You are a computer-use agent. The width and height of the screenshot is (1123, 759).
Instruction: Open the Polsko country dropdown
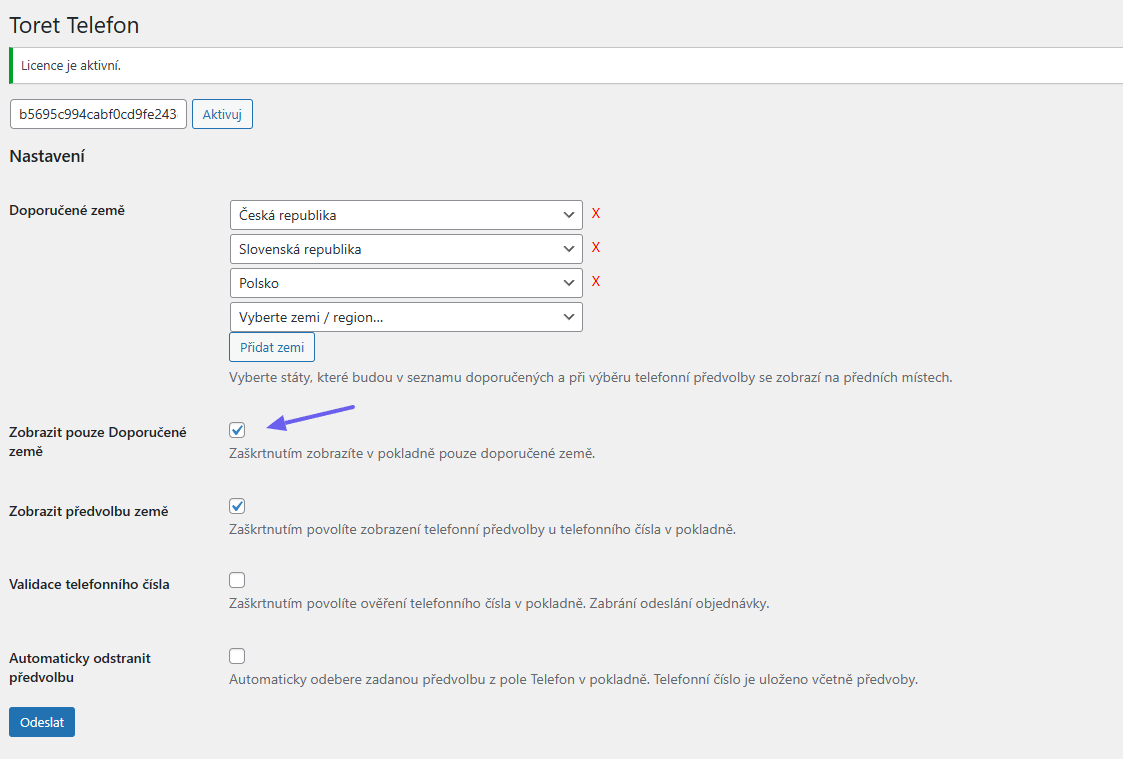click(405, 283)
